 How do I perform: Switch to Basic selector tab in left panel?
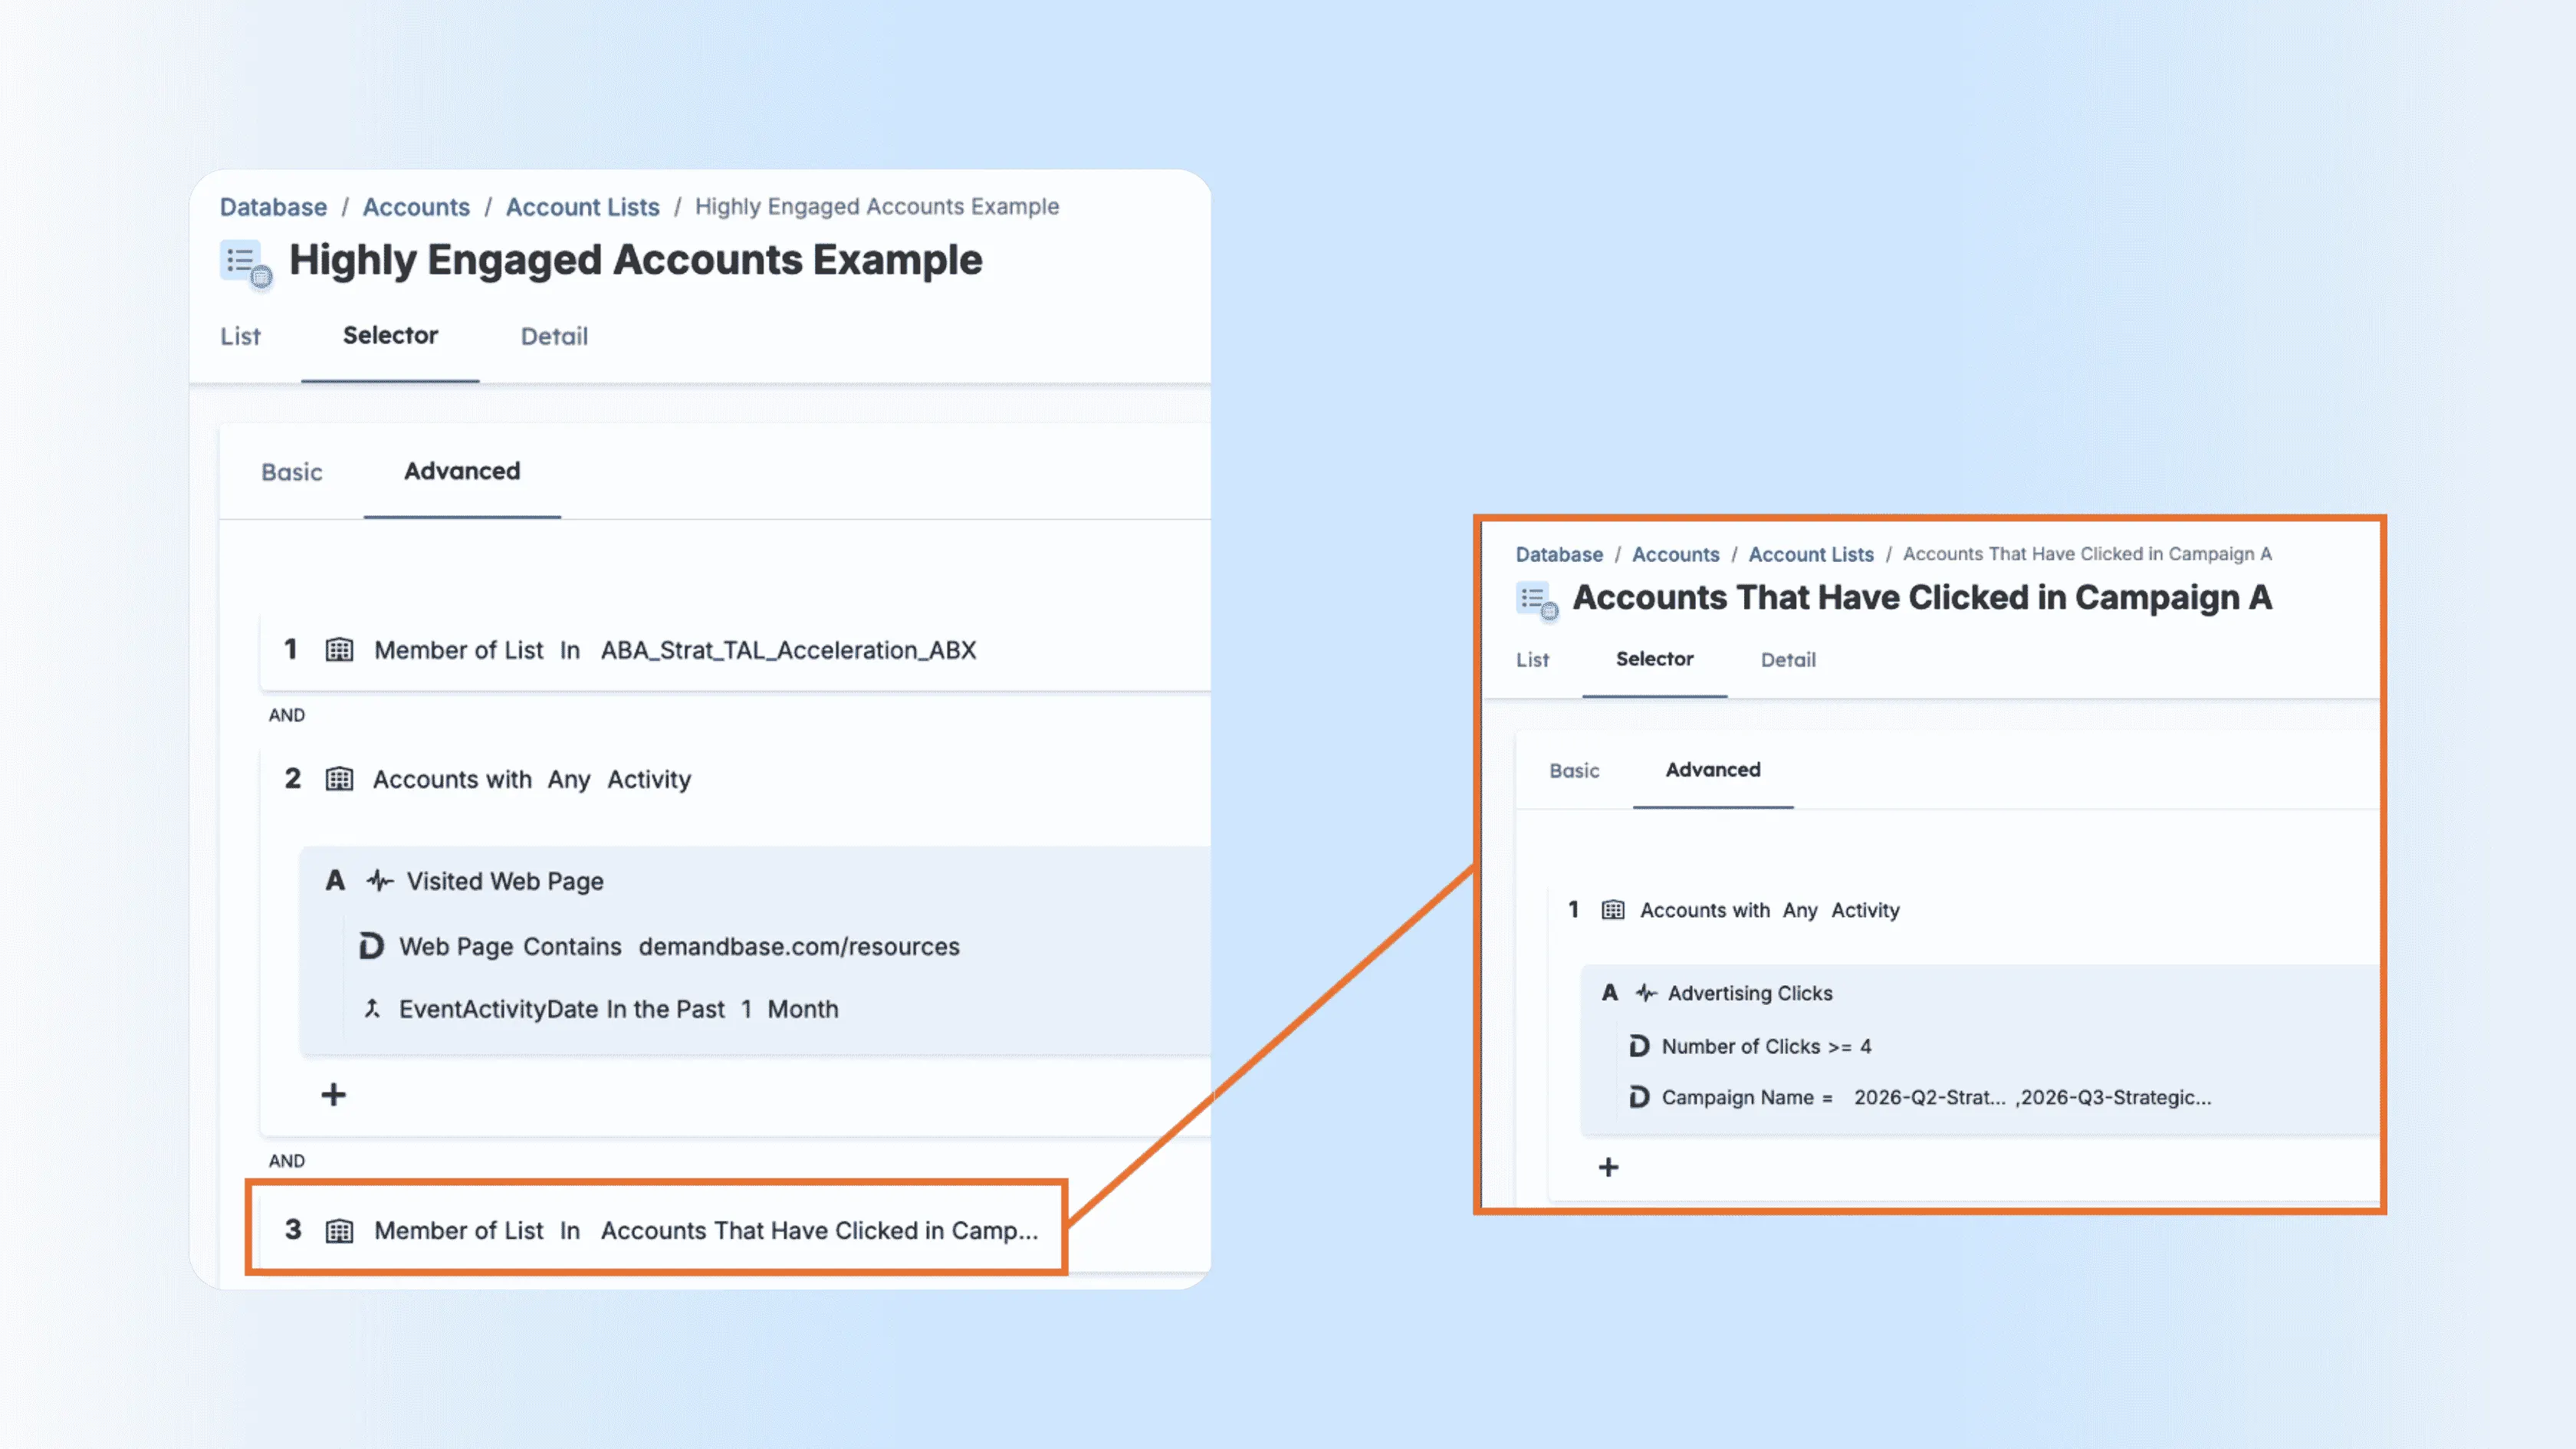pos(292,472)
